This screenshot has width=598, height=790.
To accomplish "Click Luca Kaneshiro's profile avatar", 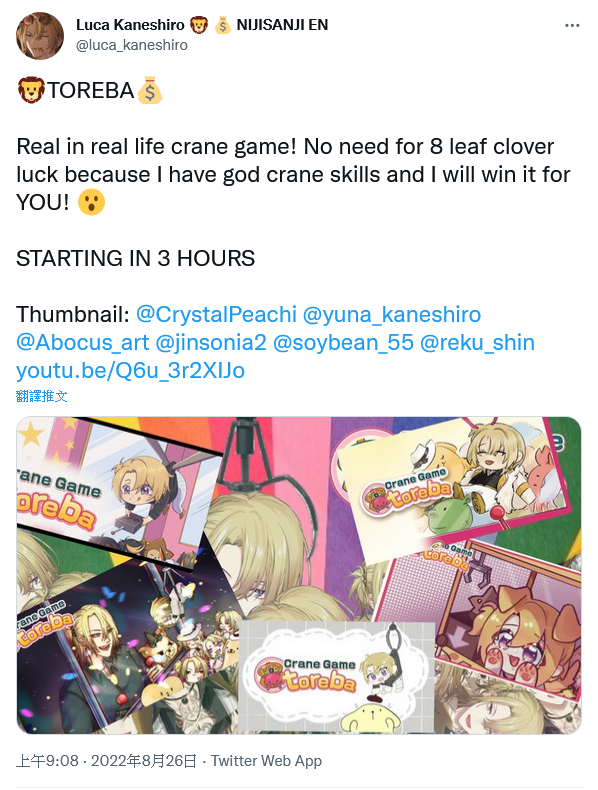I will click(40, 36).
